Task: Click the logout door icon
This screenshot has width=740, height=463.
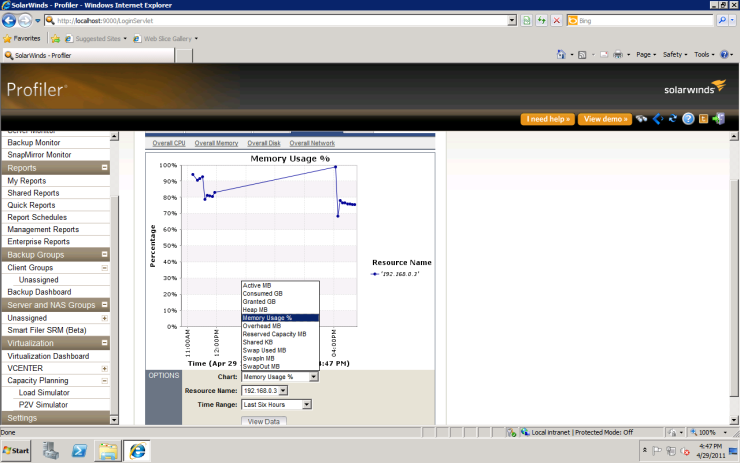Action: [x=719, y=119]
